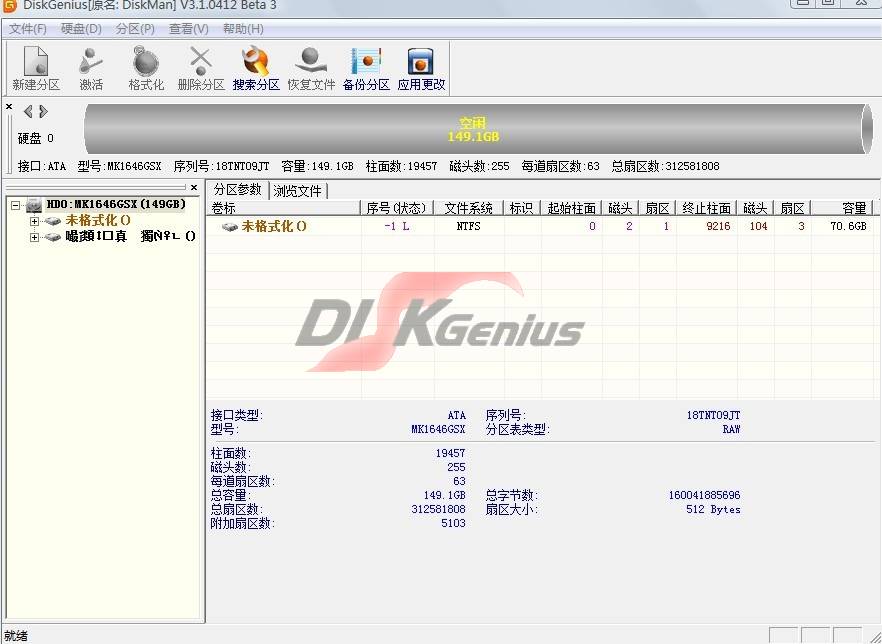
Task: Click 型号:MK1646GSX in the disk info line
Action: coord(119,166)
